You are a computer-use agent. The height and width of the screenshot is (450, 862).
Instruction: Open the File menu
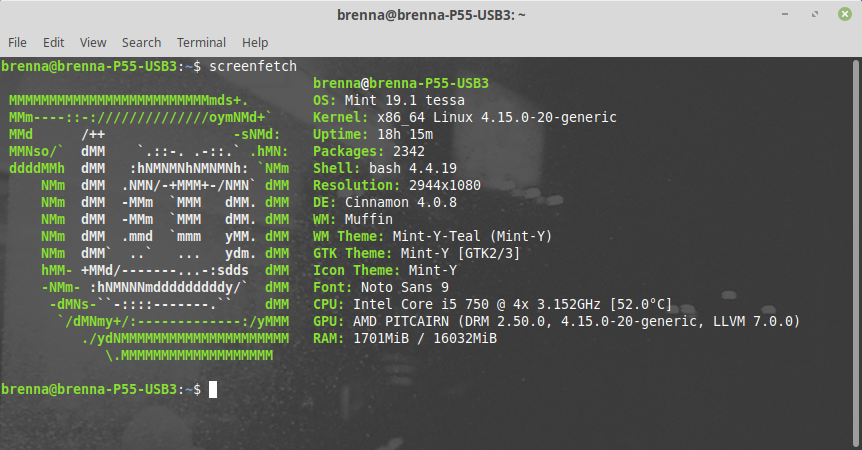pos(17,43)
